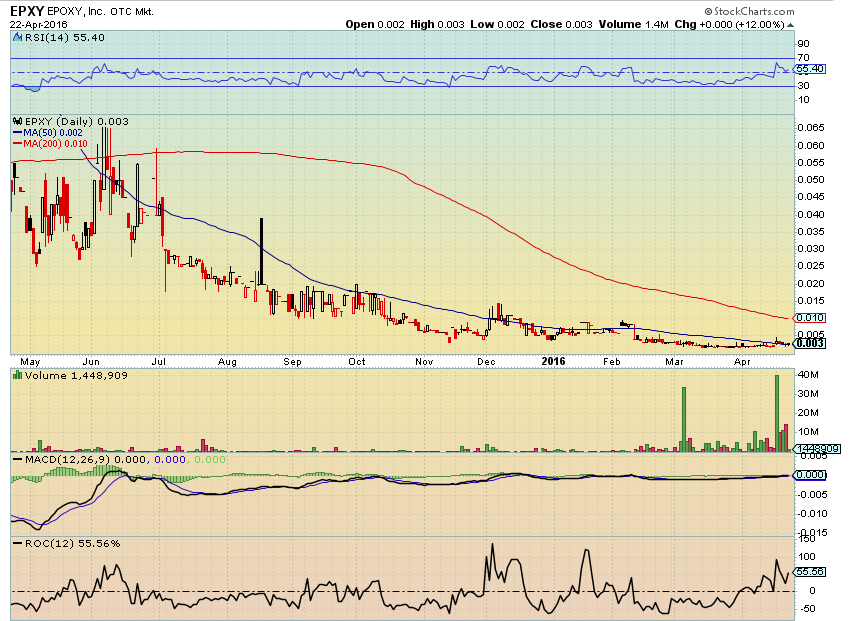Click the 1448909 volume axis tag

[817, 449]
